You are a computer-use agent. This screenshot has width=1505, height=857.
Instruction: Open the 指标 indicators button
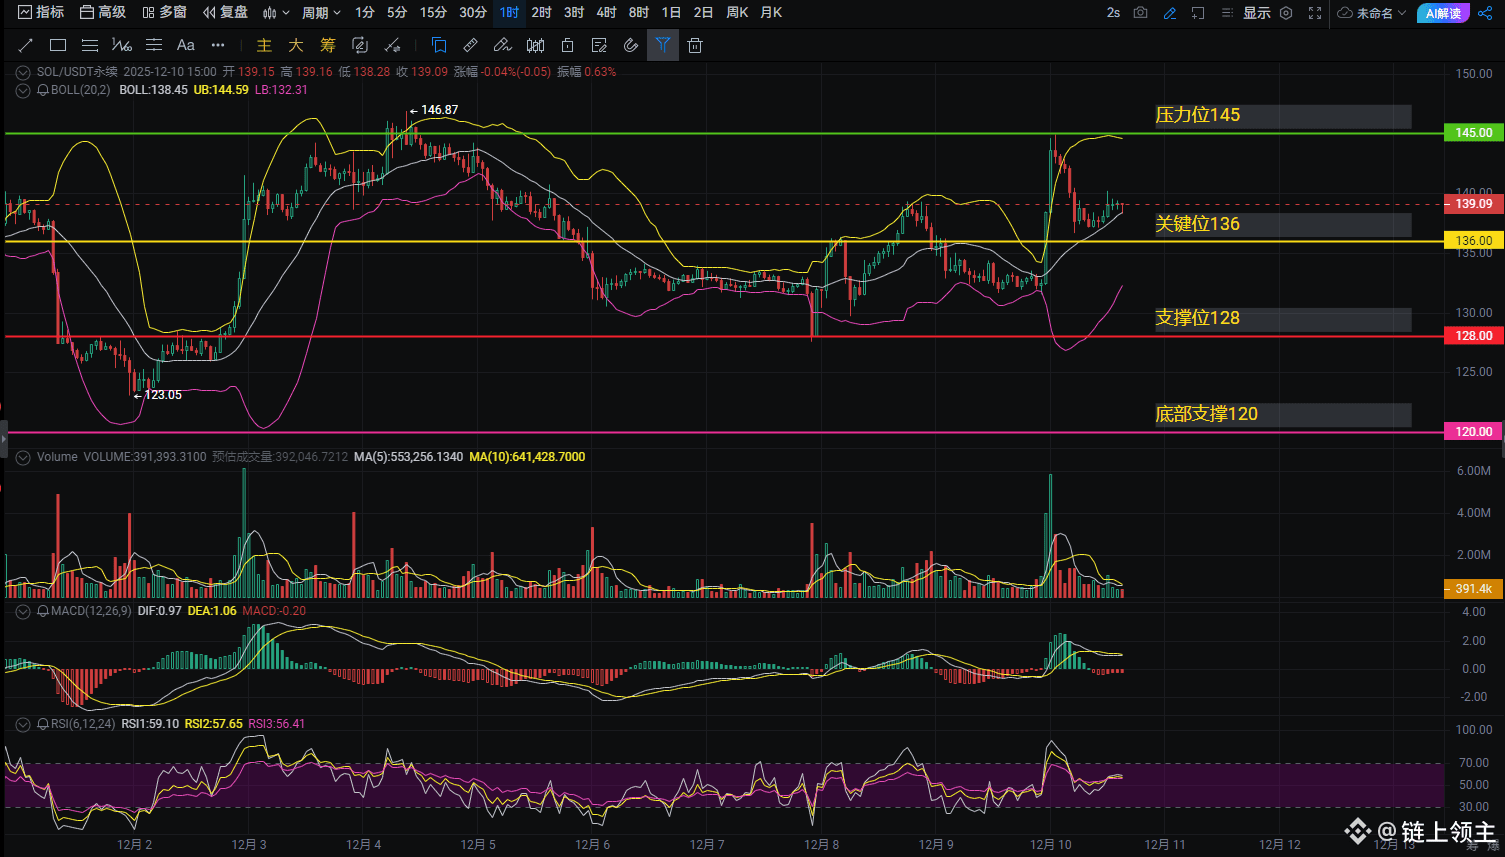tap(41, 13)
